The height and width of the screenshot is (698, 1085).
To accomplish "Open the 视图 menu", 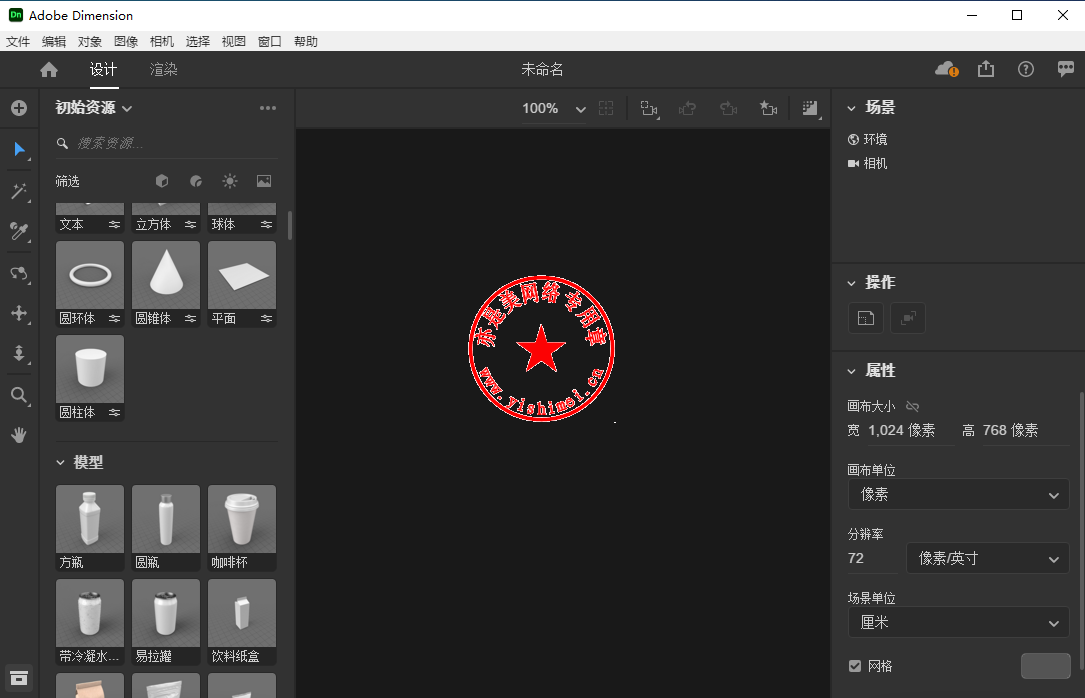I will pyautogui.click(x=234, y=42).
